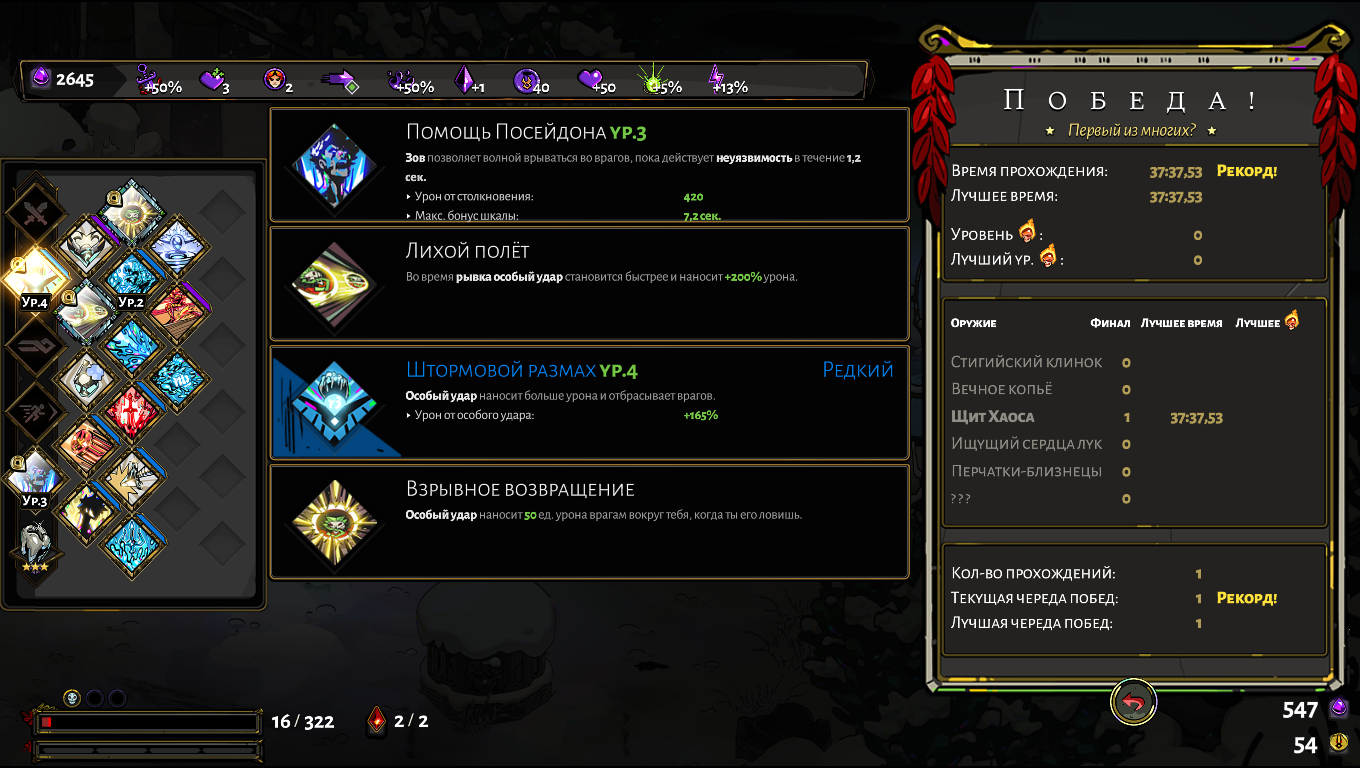Select the empty sword attack slot
The width and height of the screenshot is (1360, 768).
click(x=35, y=212)
